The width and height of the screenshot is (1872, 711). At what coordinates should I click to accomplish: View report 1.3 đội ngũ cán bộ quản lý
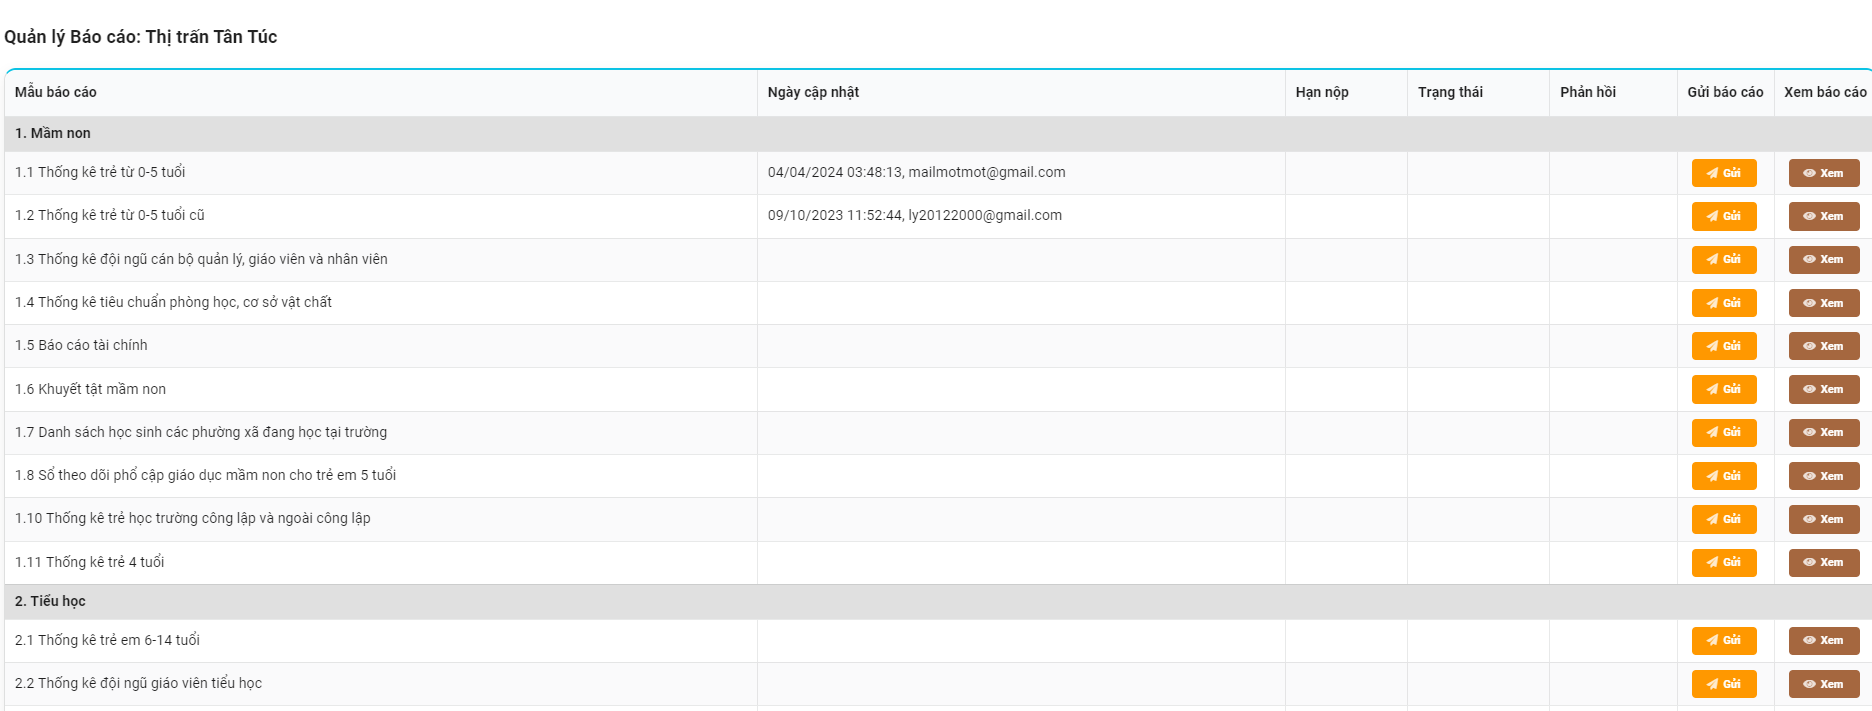click(1823, 259)
